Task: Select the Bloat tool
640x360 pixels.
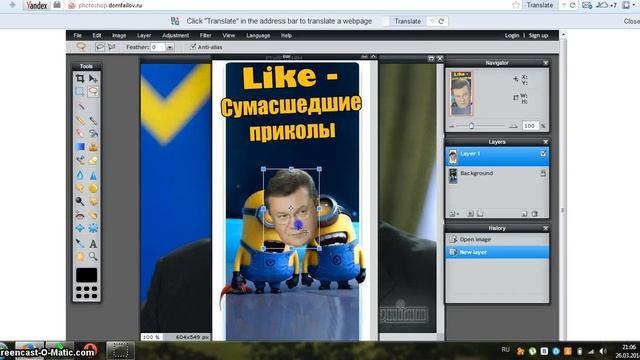Action: tap(80, 229)
